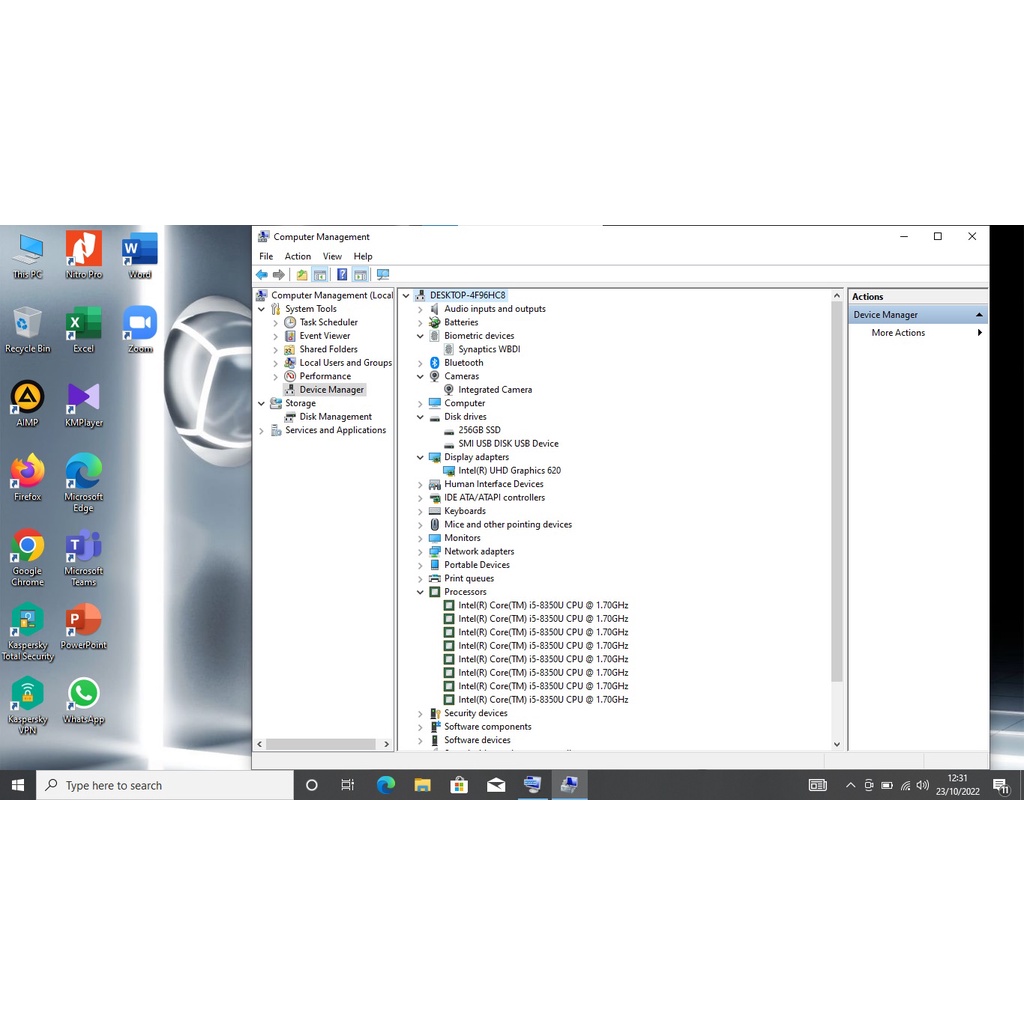Select Intel(R) UHD Graphics 620 device
The height and width of the screenshot is (1024, 1024).
point(502,471)
